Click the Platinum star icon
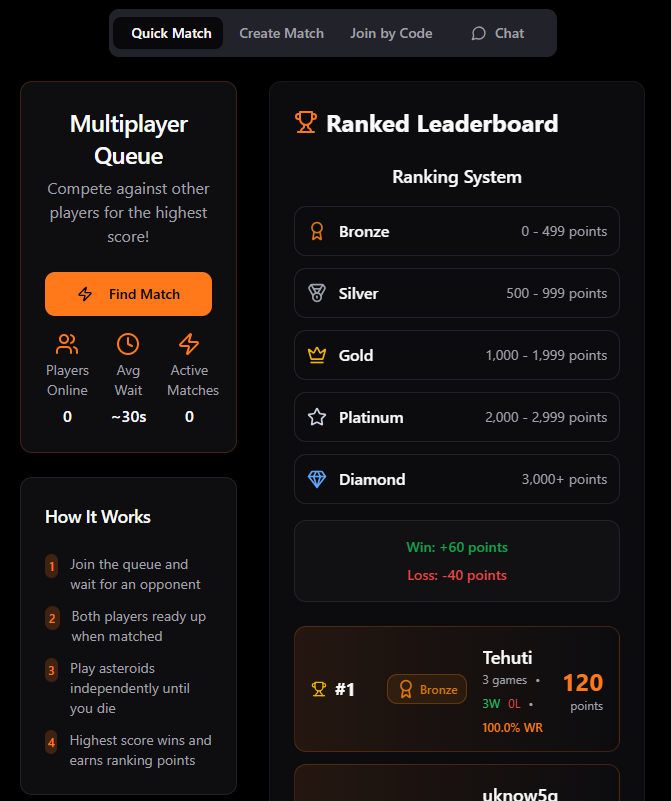 (317, 417)
